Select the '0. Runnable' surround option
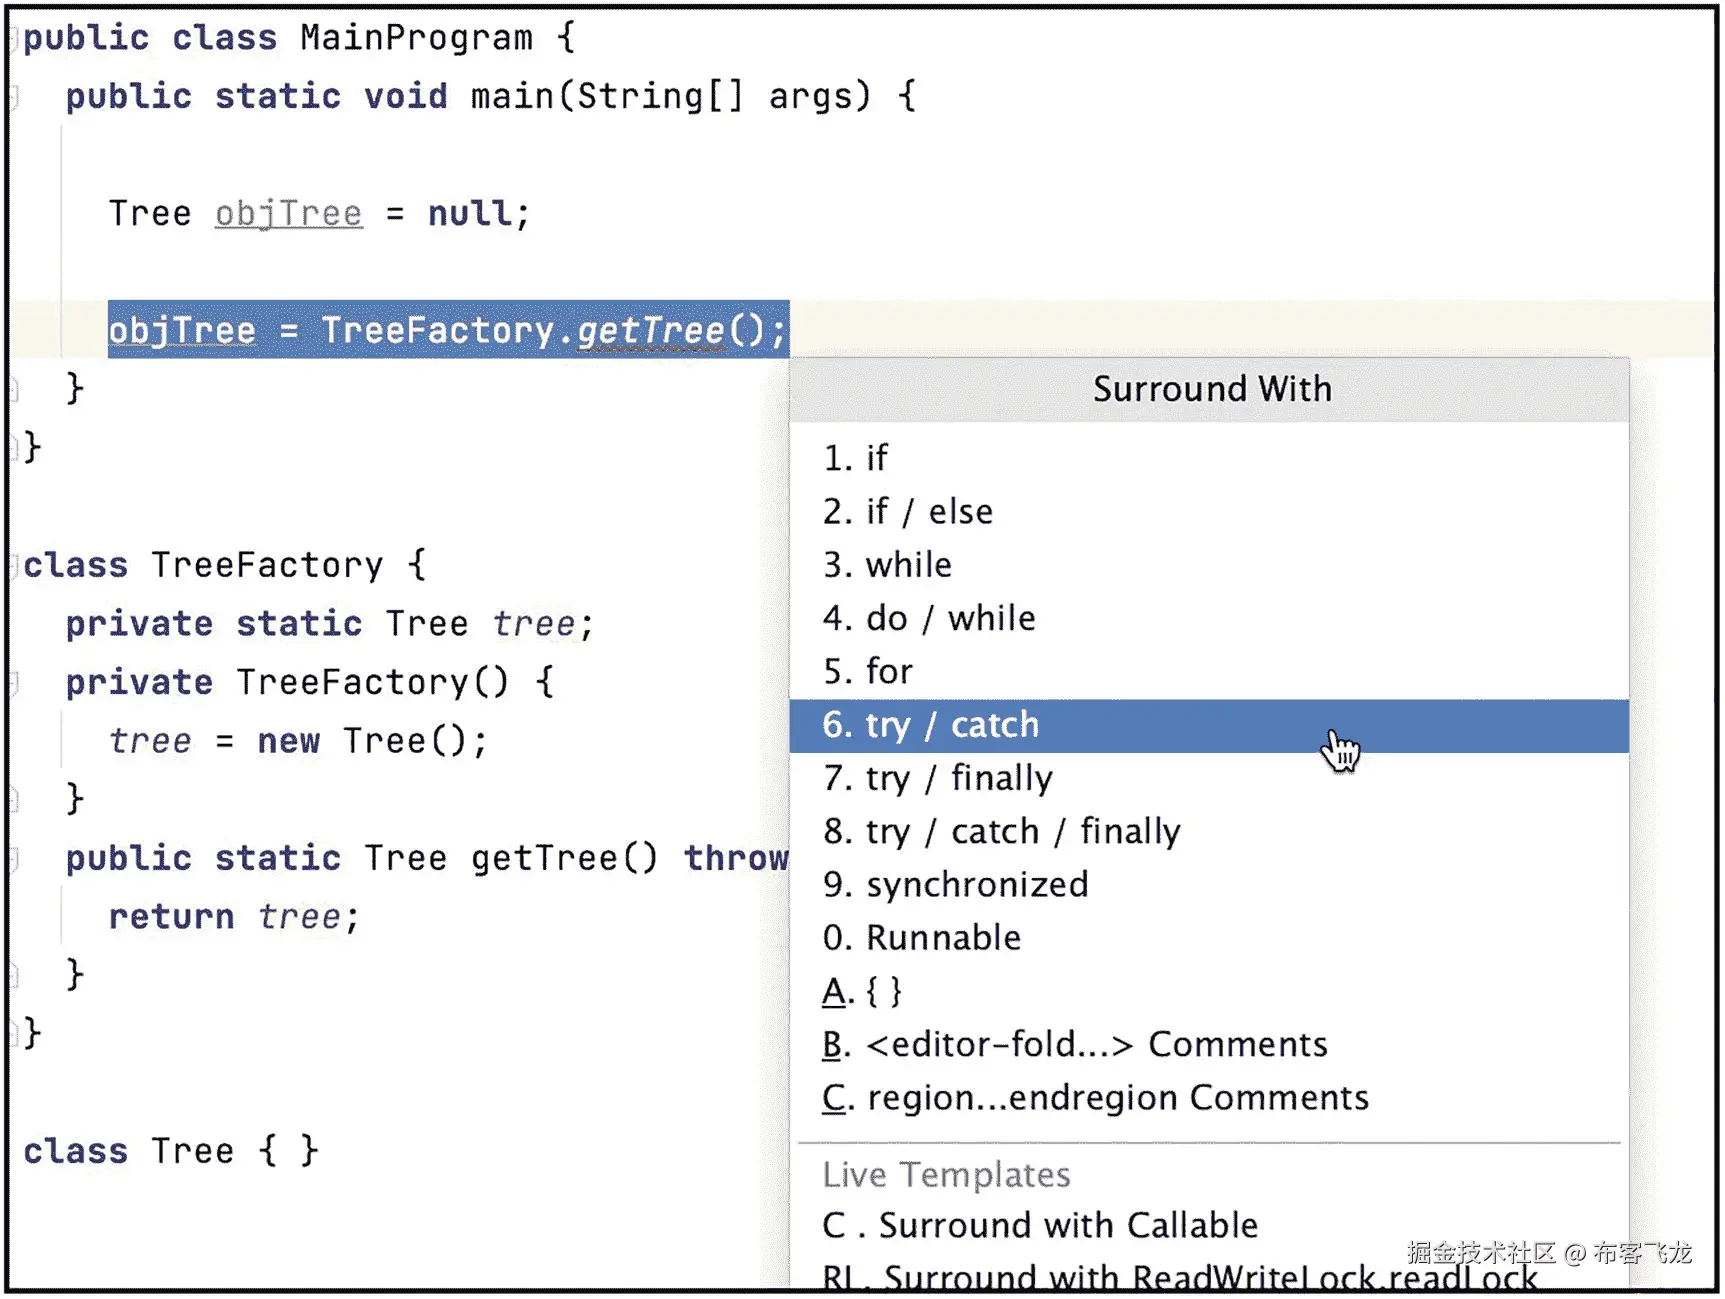 [x=921, y=938]
